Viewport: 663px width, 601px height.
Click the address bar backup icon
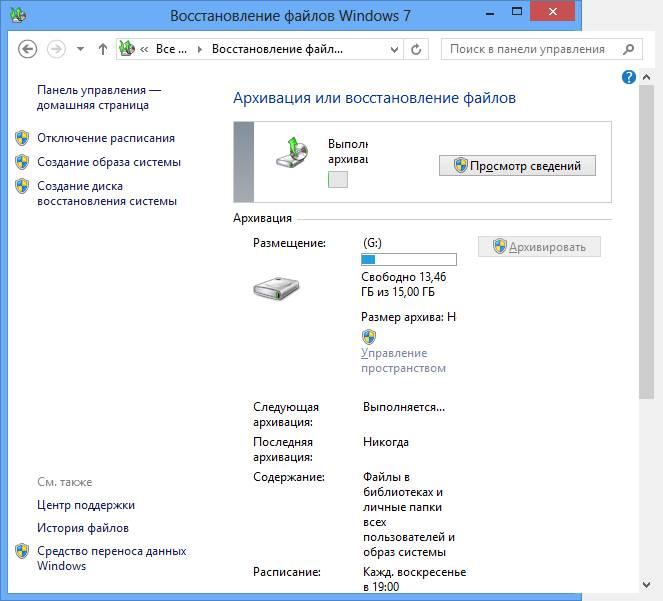[x=126, y=49]
